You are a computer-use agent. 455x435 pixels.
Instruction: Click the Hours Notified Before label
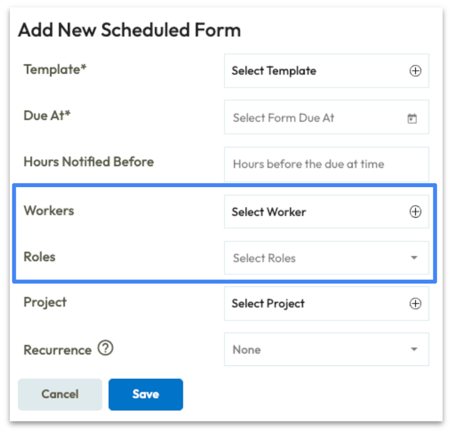(89, 162)
